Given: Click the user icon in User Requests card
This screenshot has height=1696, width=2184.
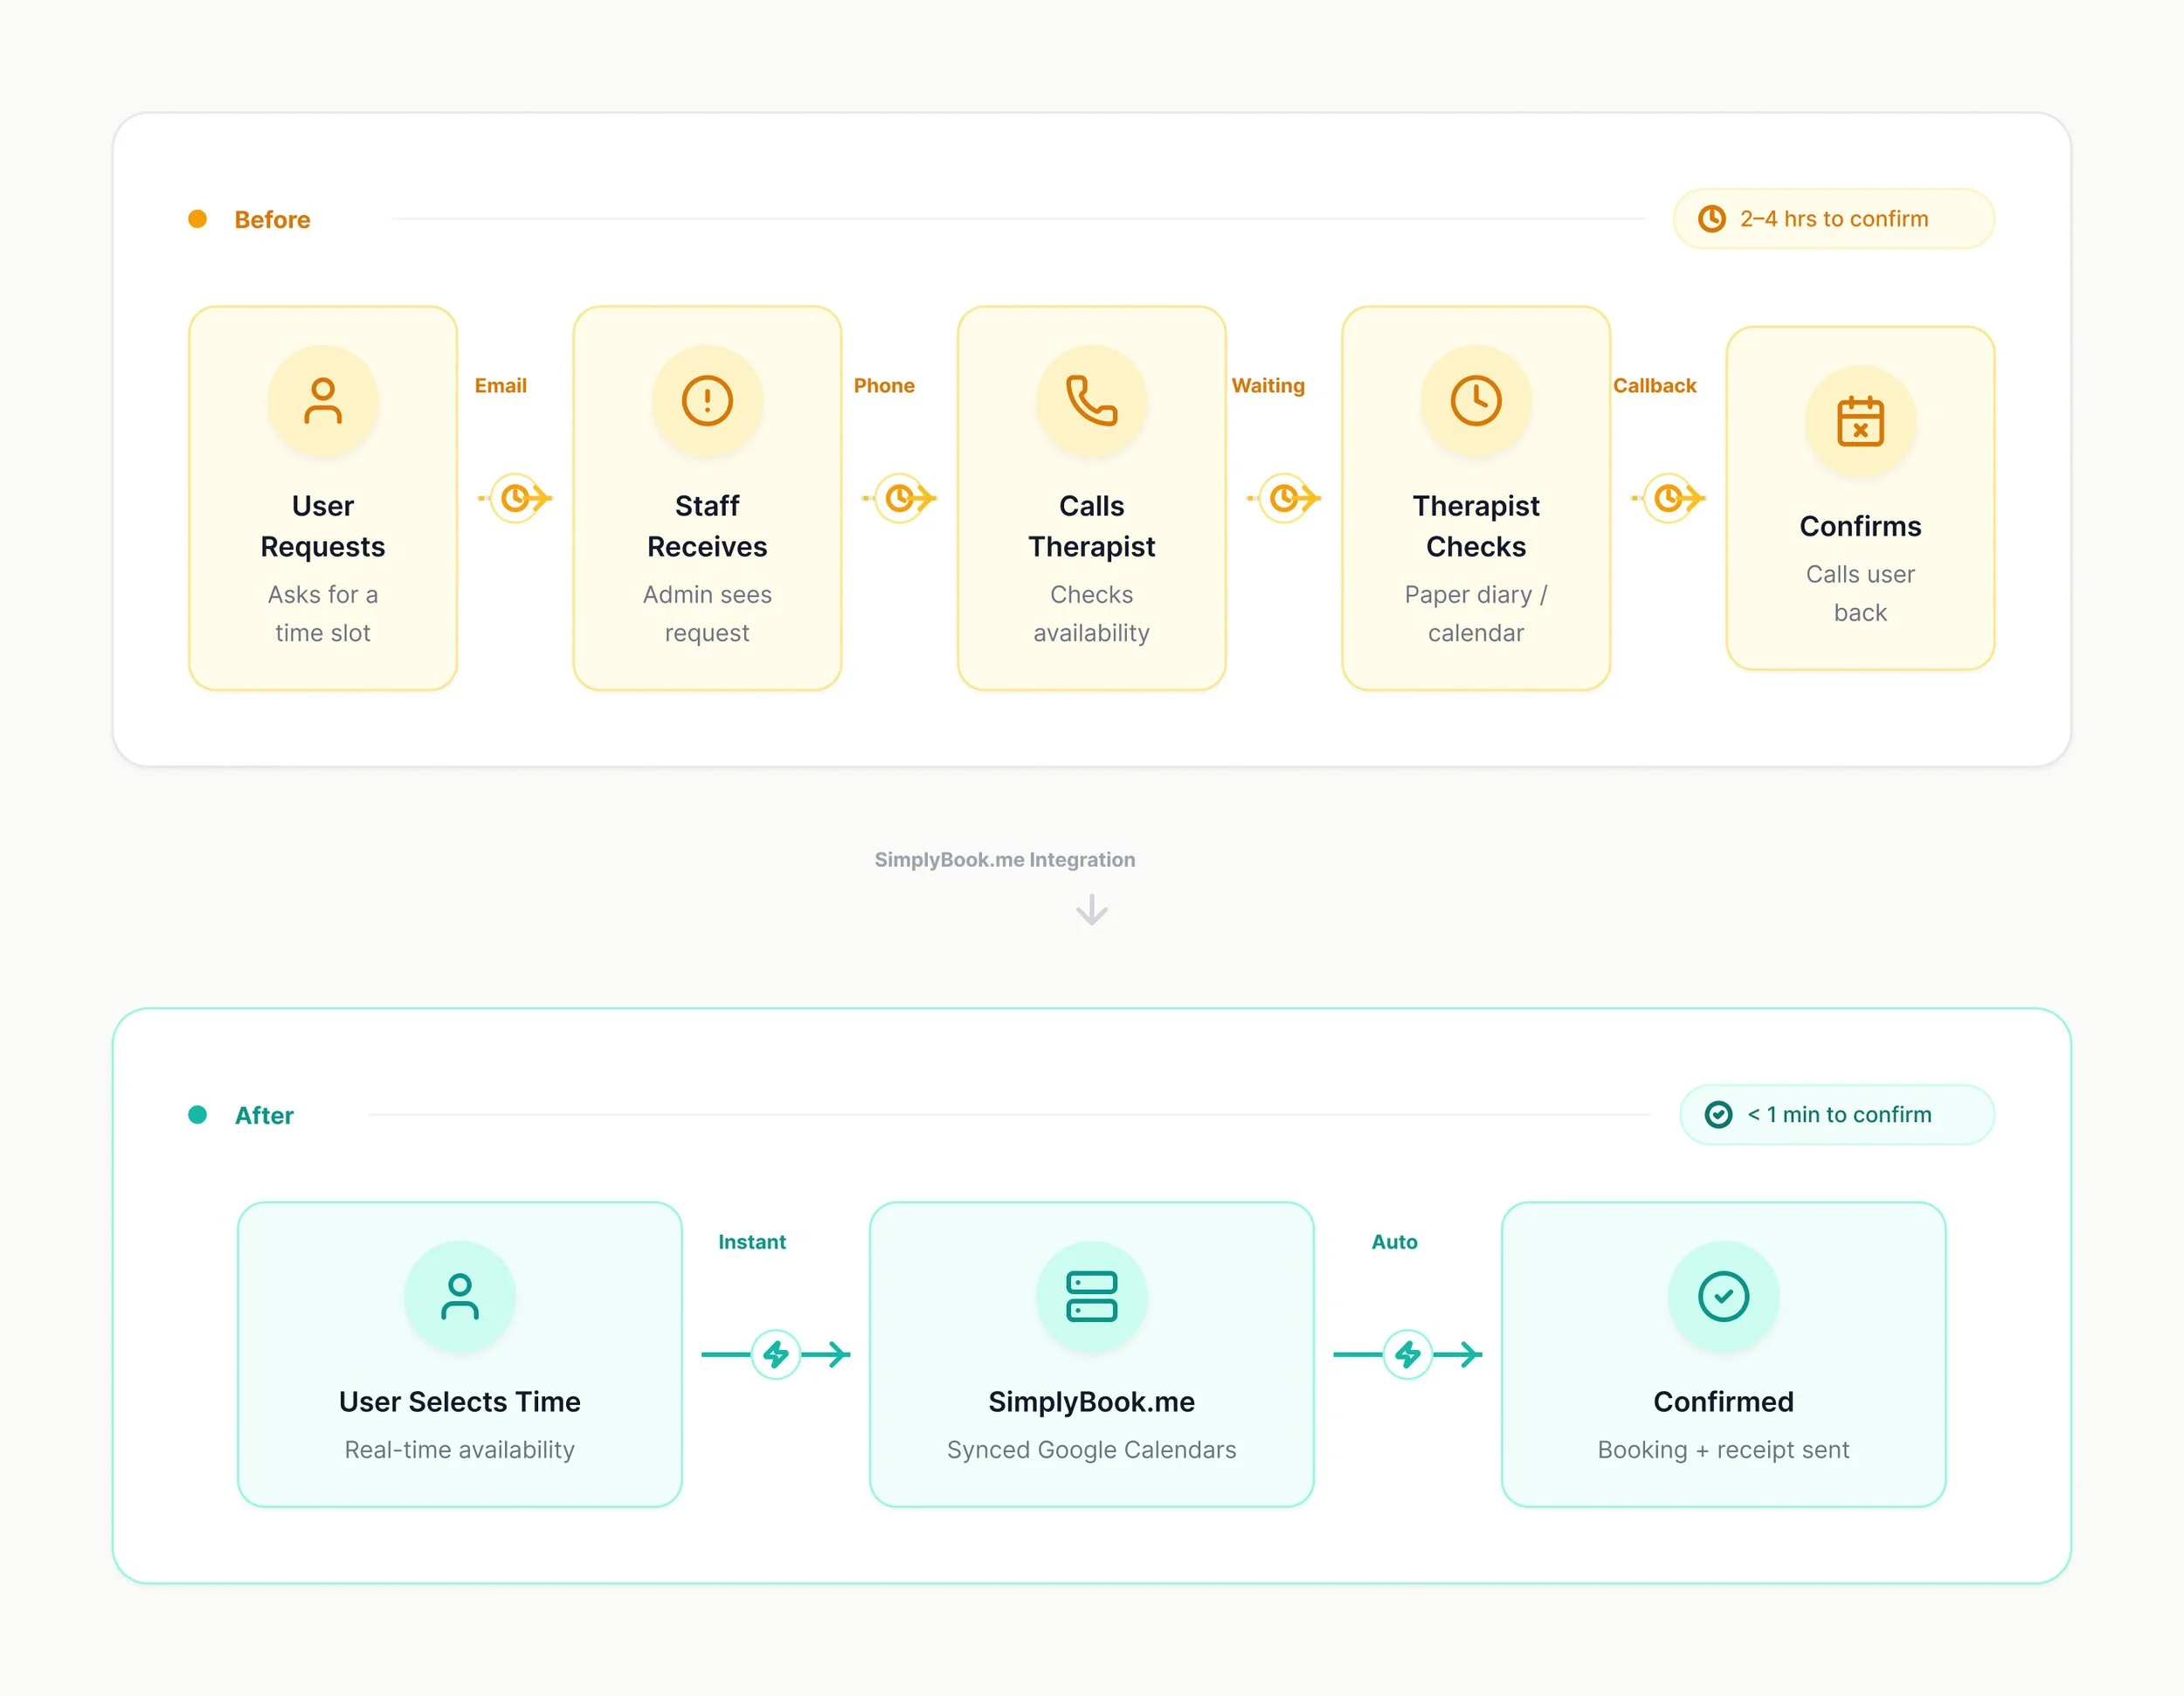Looking at the screenshot, I should click(x=322, y=401).
